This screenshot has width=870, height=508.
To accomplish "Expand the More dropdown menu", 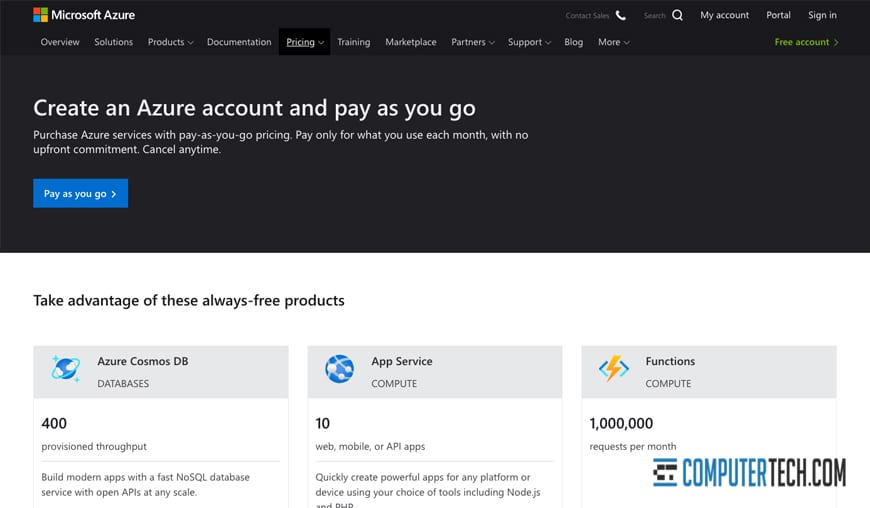I will [614, 42].
